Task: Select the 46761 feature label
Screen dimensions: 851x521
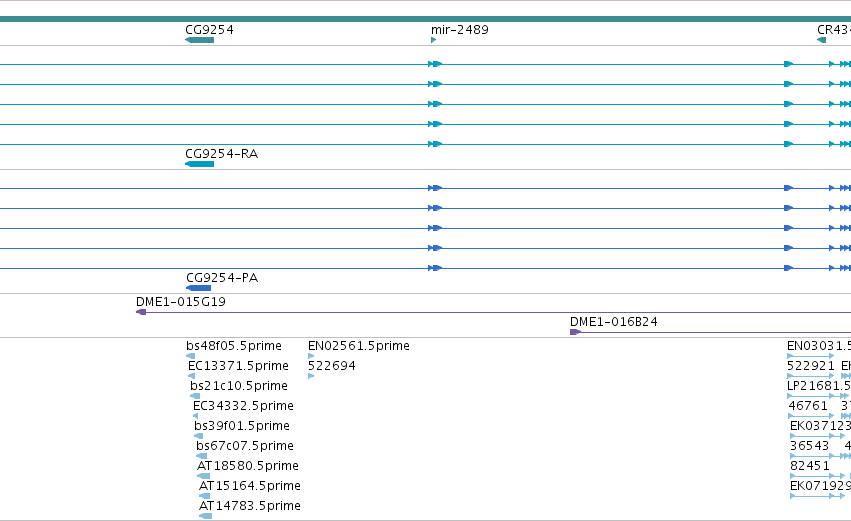Action: (808, 406)
